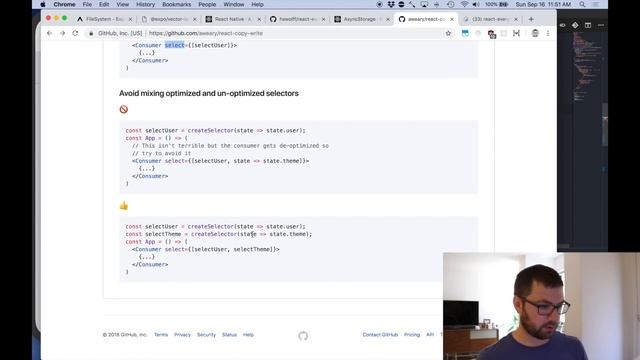Click the blue window extension icon

click(x=465, y=33)
